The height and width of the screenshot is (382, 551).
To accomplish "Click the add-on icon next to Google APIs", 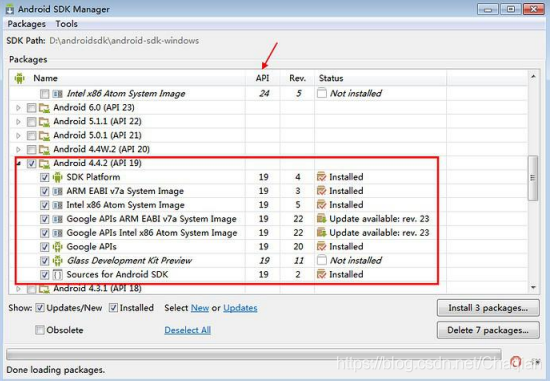I will pos(57,247).
